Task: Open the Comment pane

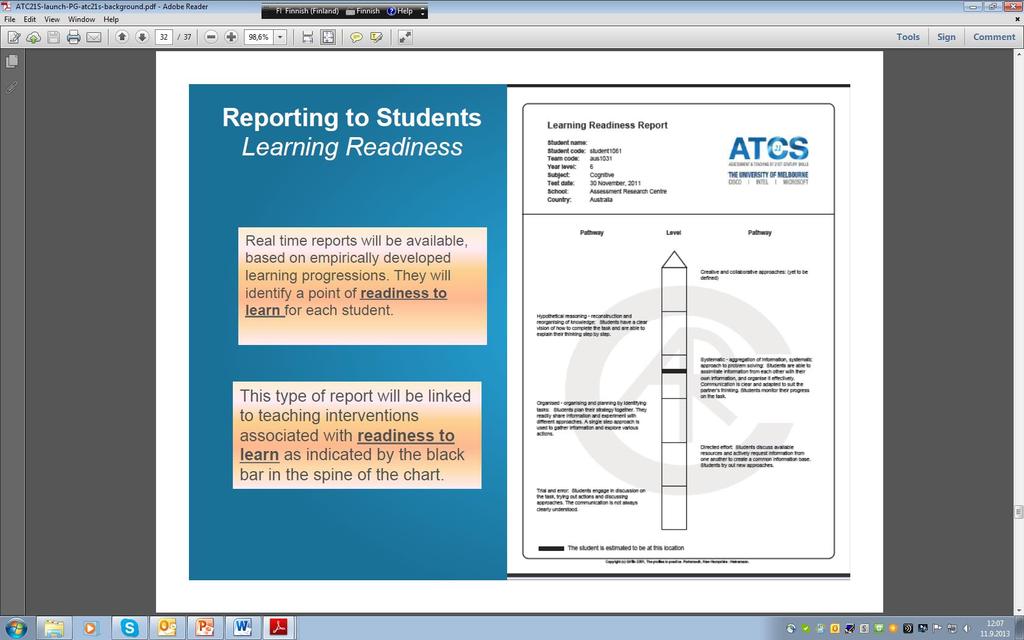Action: [994, 37]
